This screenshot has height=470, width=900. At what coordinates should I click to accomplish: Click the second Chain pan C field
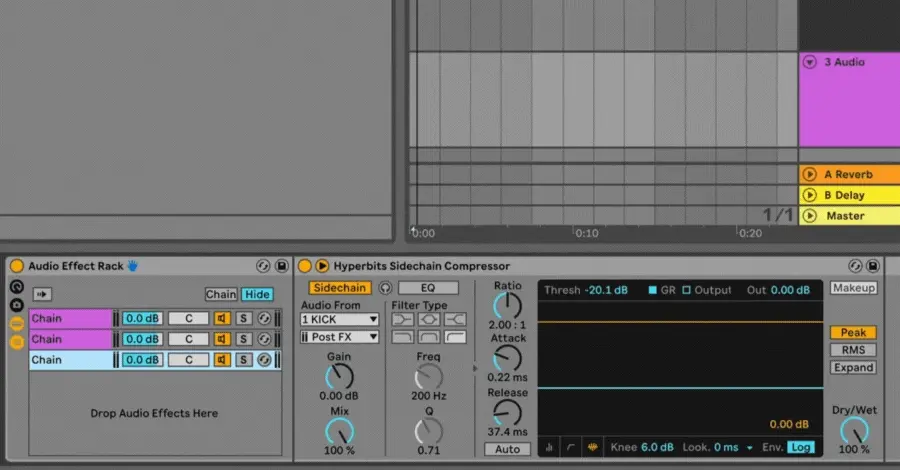[x=188, y=339]
